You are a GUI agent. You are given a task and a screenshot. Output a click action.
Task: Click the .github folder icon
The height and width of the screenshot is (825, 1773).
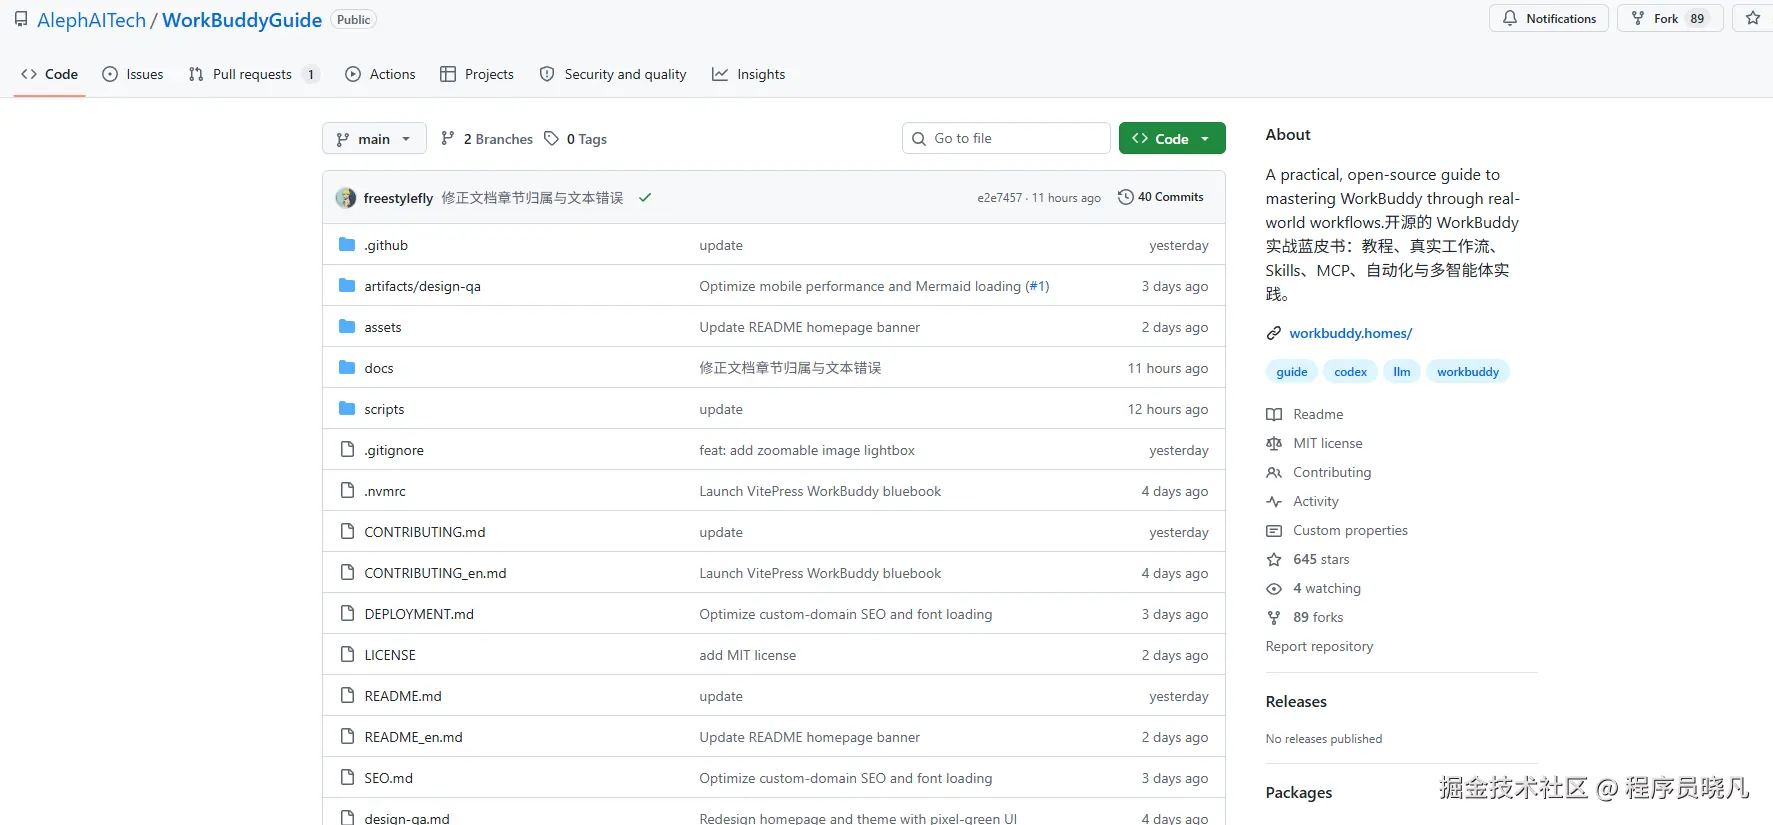(347, 245)
